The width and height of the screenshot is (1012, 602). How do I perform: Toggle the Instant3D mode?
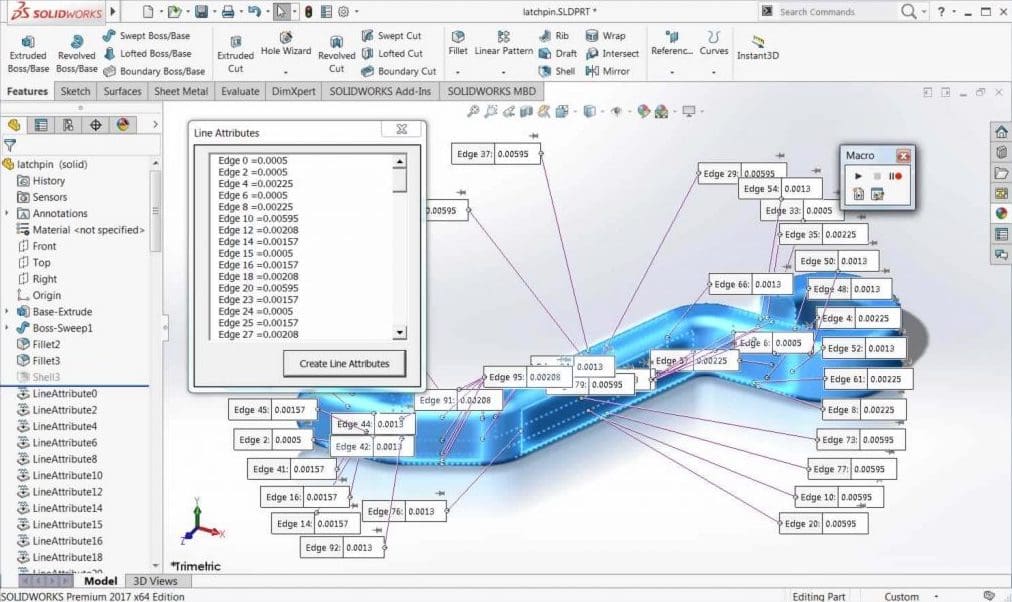(x=758, y=50)
